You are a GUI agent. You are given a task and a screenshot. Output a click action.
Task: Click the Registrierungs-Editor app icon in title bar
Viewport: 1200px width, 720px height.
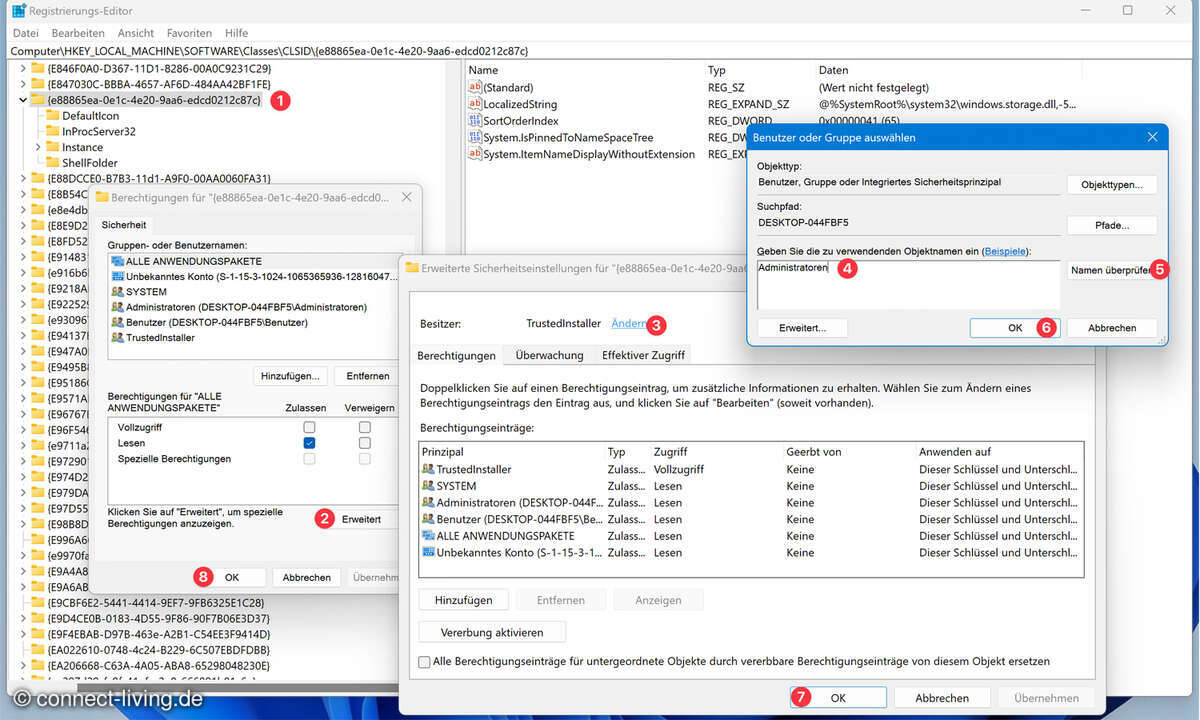coord(19,10)
